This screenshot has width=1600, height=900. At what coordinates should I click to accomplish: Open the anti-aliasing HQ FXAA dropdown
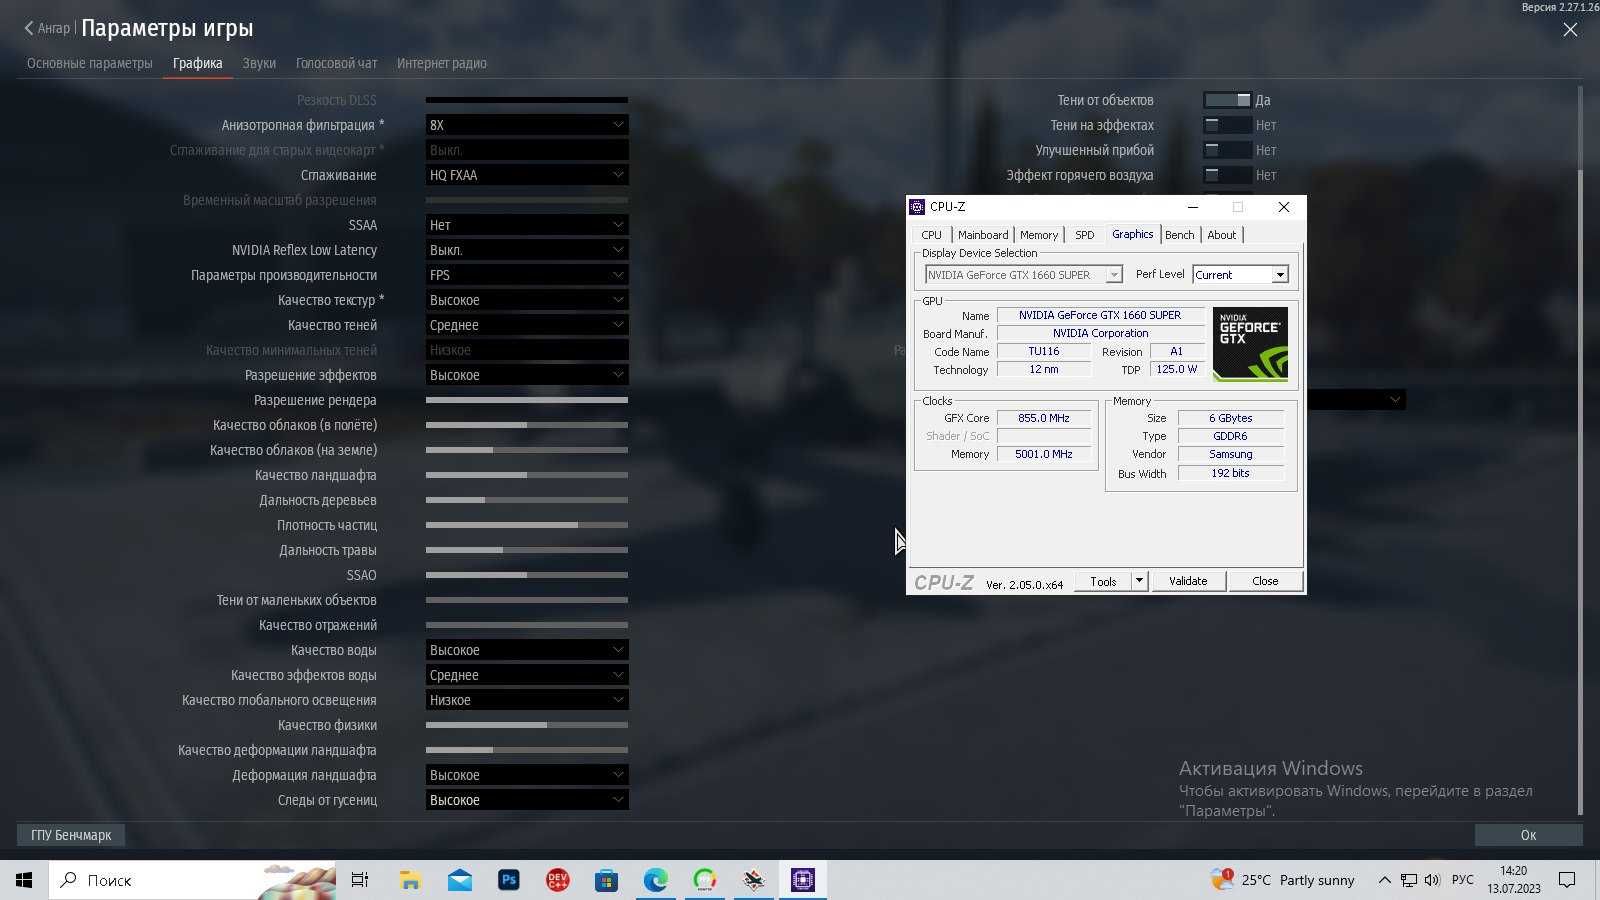click(x=527, y=175)
